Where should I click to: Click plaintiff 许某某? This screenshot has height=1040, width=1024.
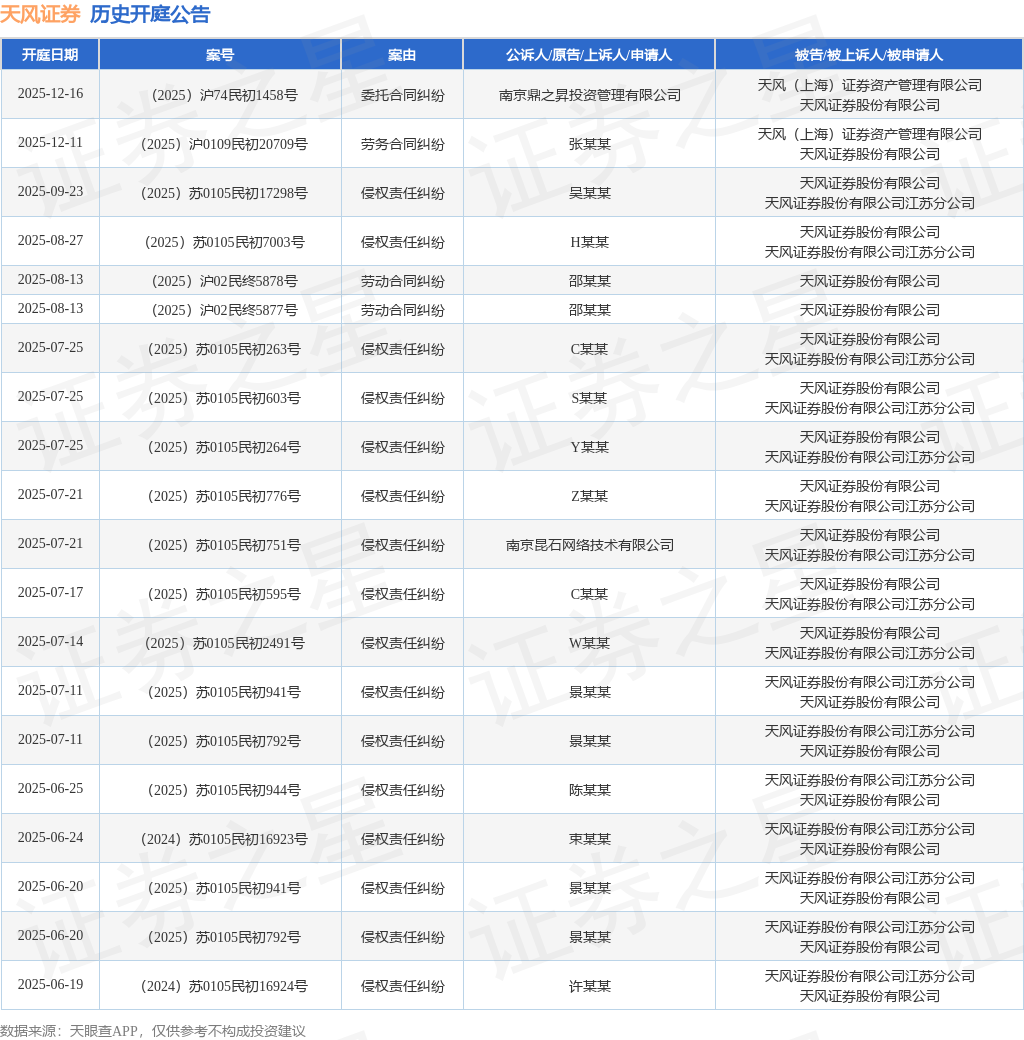click(590, 986)
